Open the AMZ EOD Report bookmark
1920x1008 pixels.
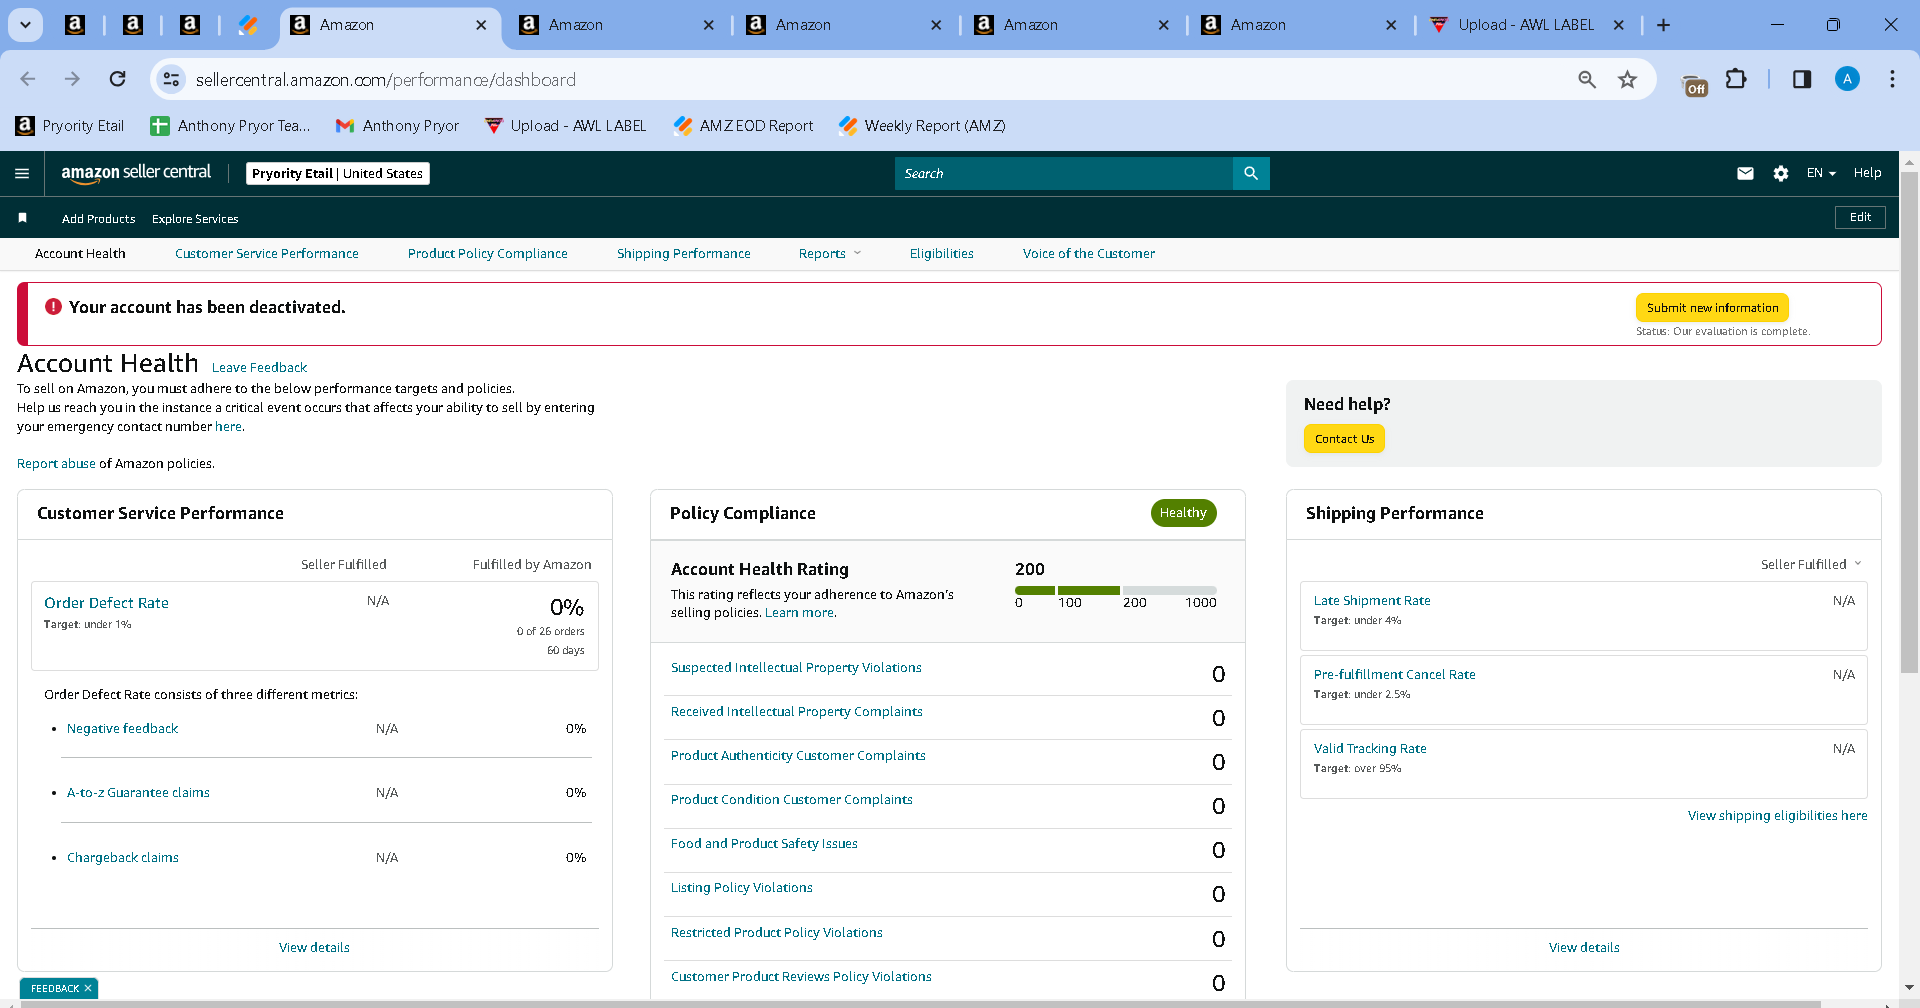click(x=743, y=126)
